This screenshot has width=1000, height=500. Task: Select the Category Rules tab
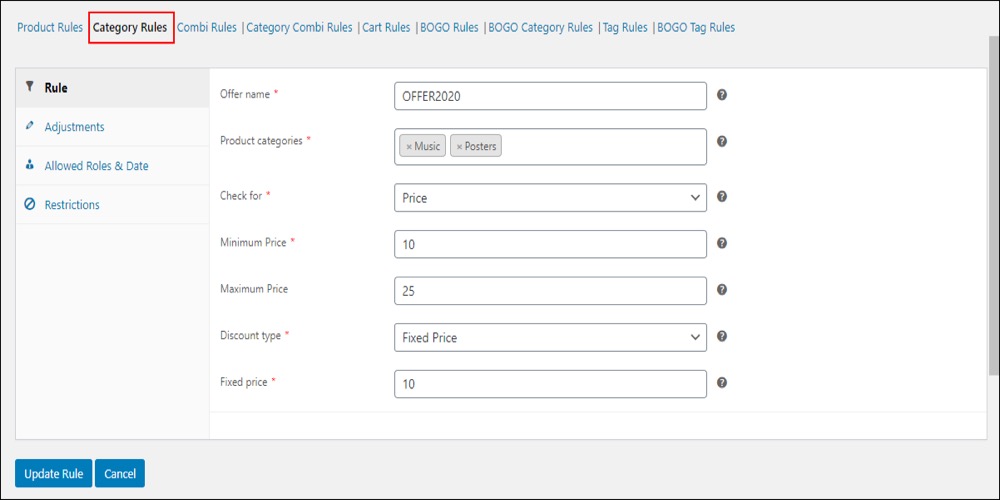coord(130,27)
